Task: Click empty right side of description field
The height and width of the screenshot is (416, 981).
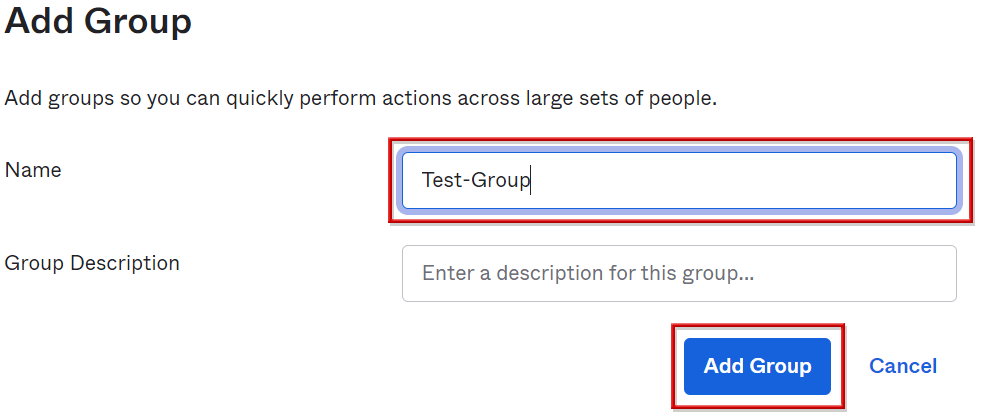Action: 870,273
